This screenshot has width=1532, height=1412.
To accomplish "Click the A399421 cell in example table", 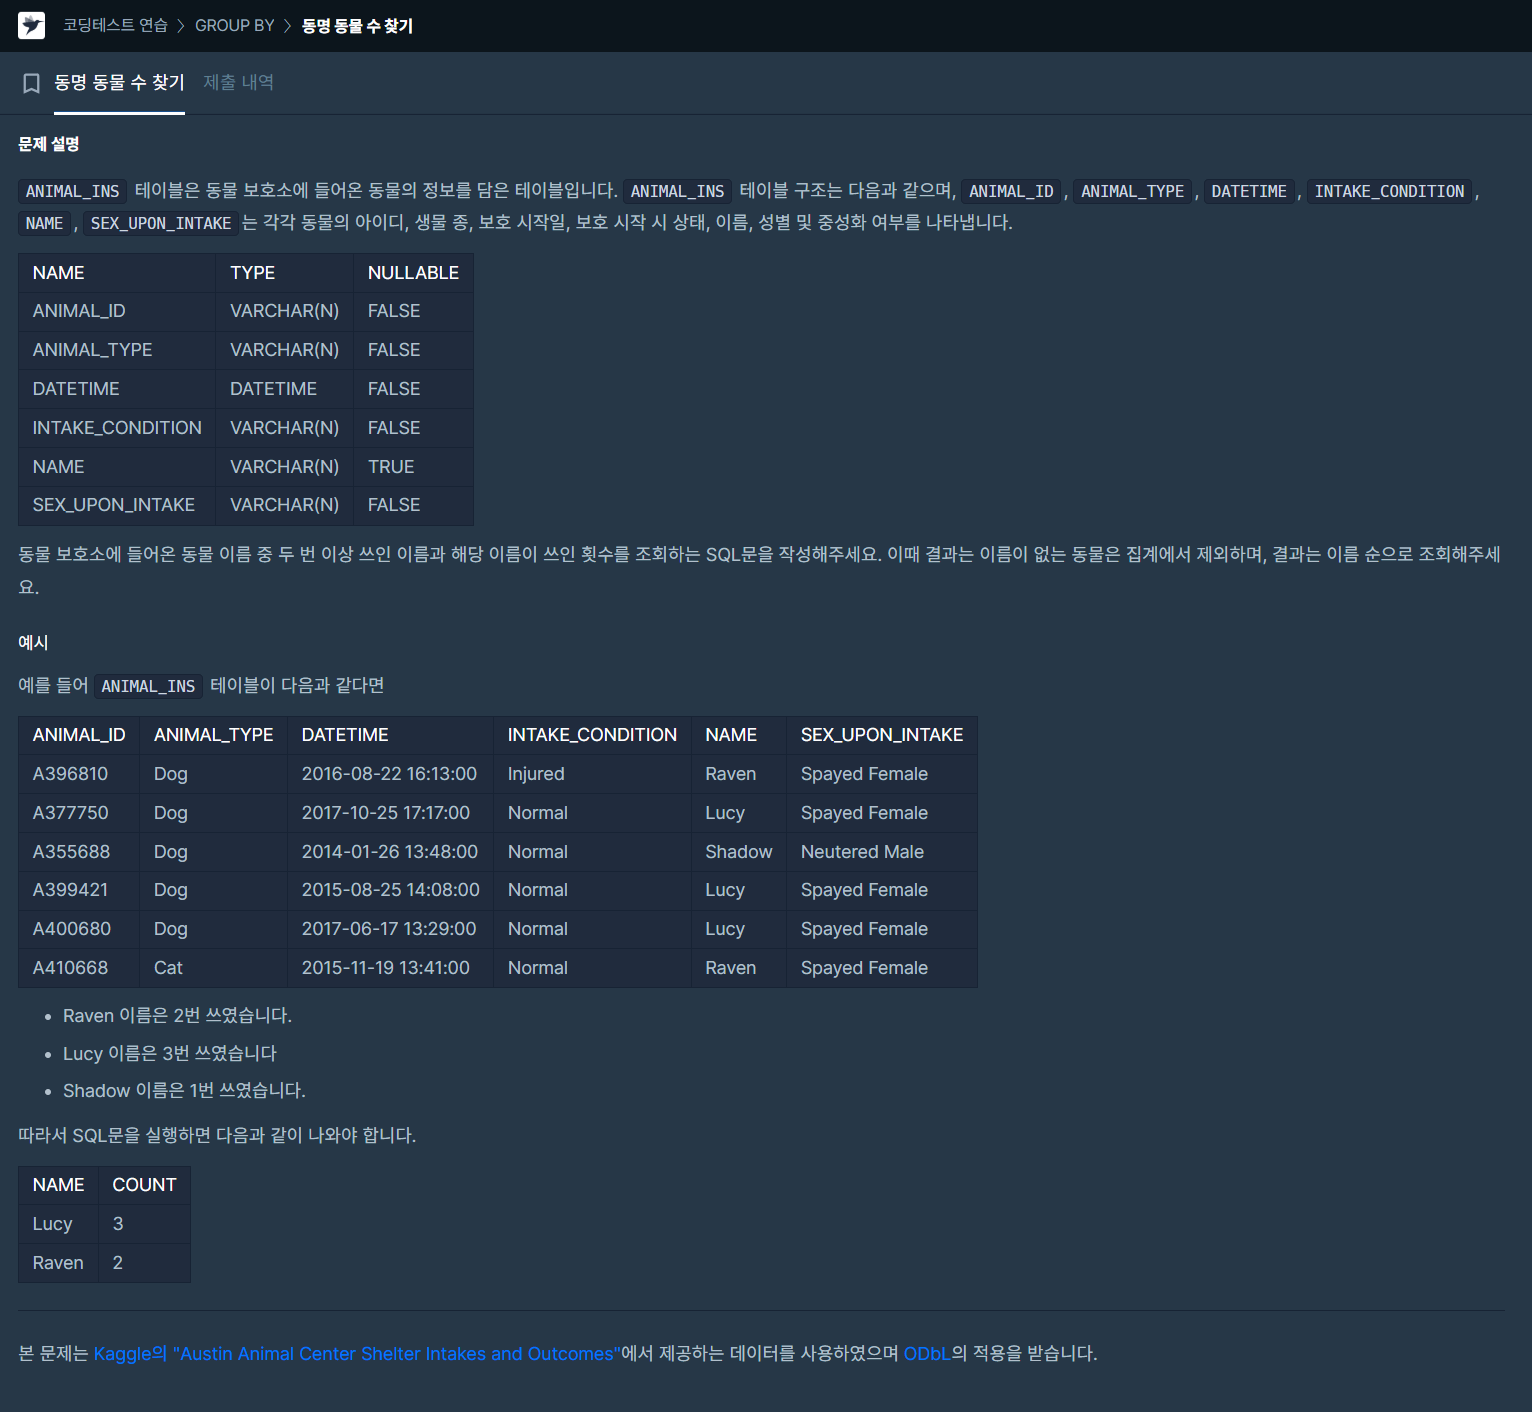I will coord(79,890).
